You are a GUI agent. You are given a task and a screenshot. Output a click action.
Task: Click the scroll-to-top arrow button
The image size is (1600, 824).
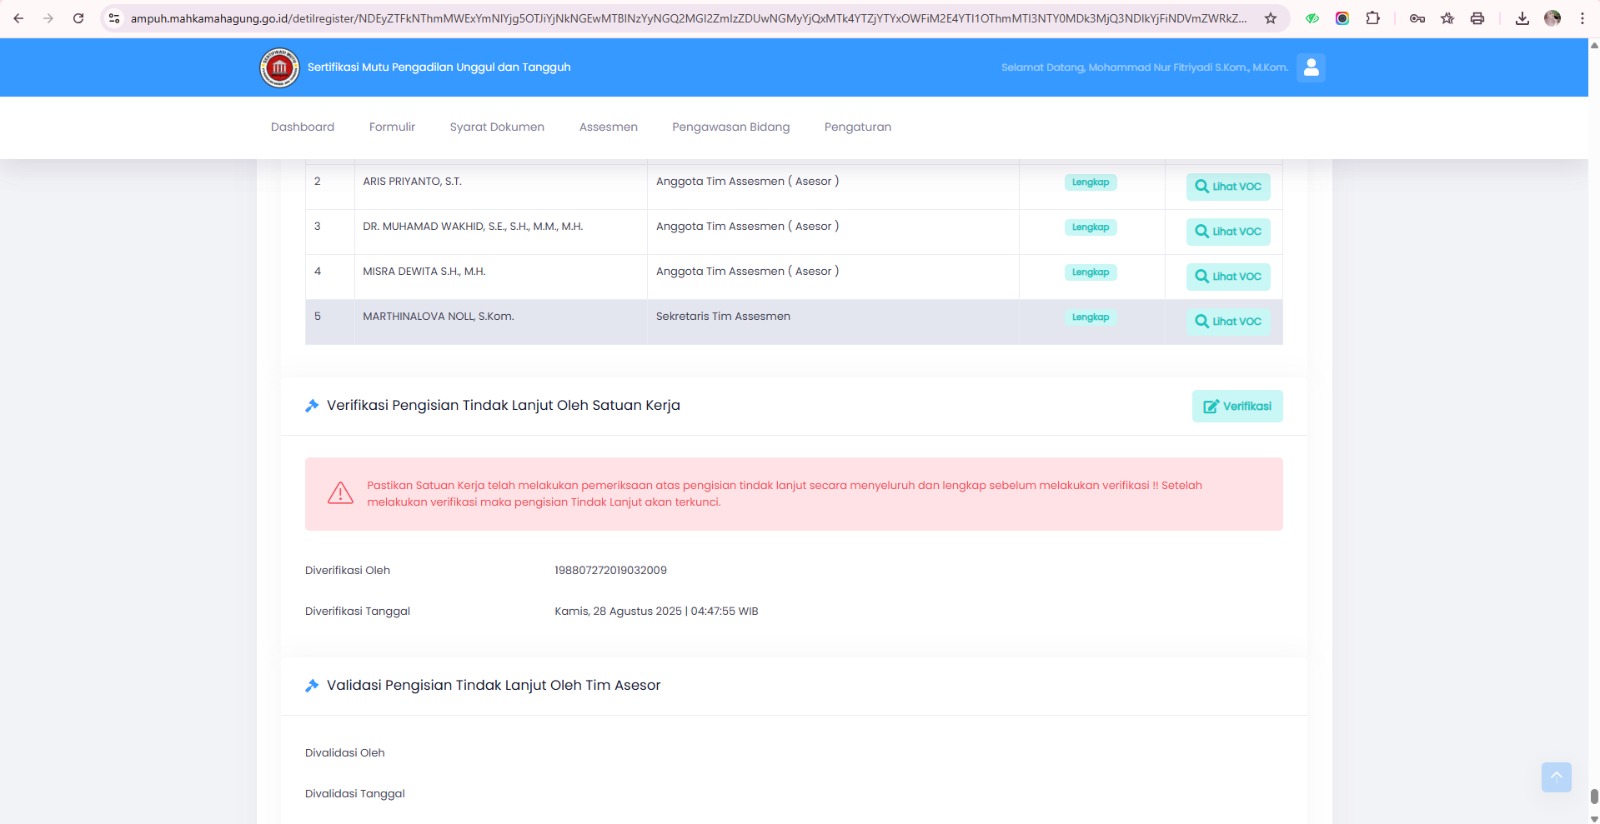[1555, 777]
